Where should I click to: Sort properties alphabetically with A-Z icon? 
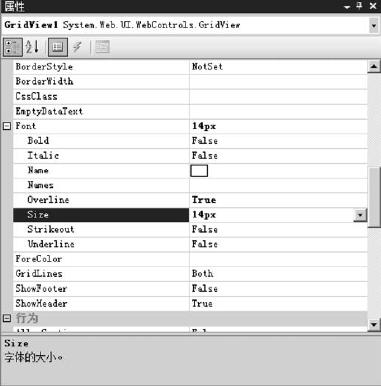click(32, 47)
